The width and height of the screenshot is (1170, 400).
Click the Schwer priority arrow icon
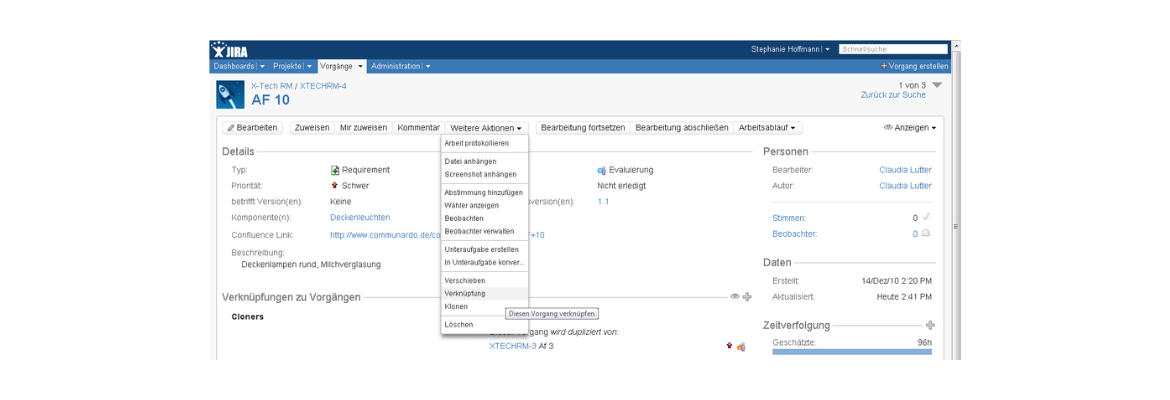335,186
